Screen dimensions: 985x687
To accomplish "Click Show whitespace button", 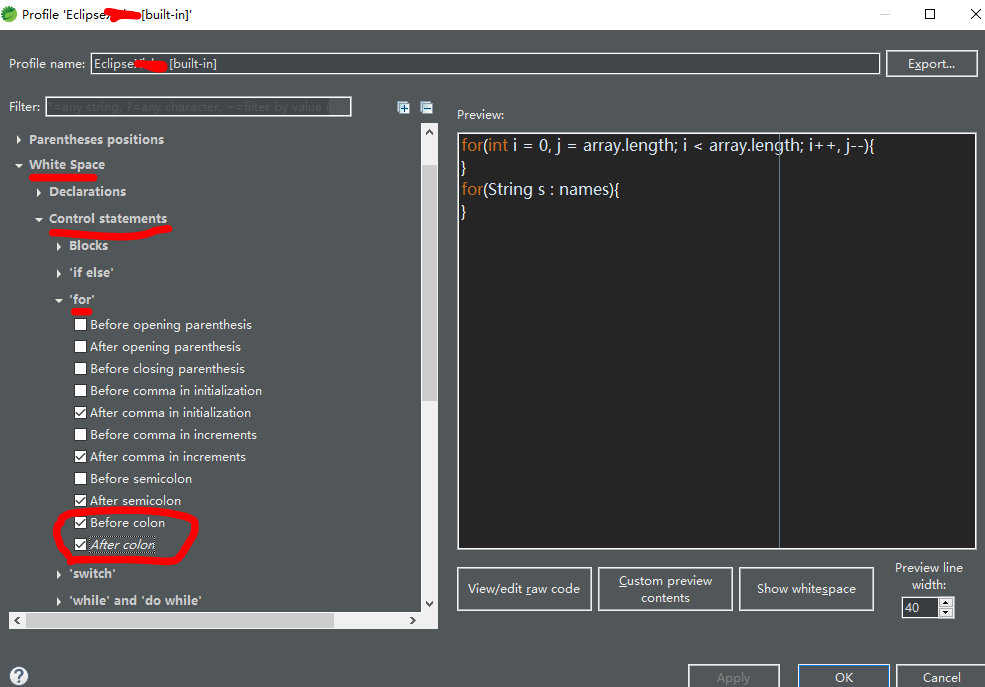I will click(x=806, y=588).
